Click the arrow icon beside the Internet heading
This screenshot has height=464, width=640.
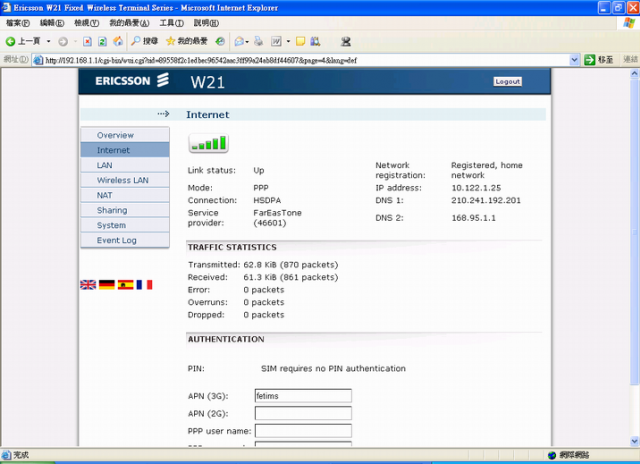tap(163, 113)
